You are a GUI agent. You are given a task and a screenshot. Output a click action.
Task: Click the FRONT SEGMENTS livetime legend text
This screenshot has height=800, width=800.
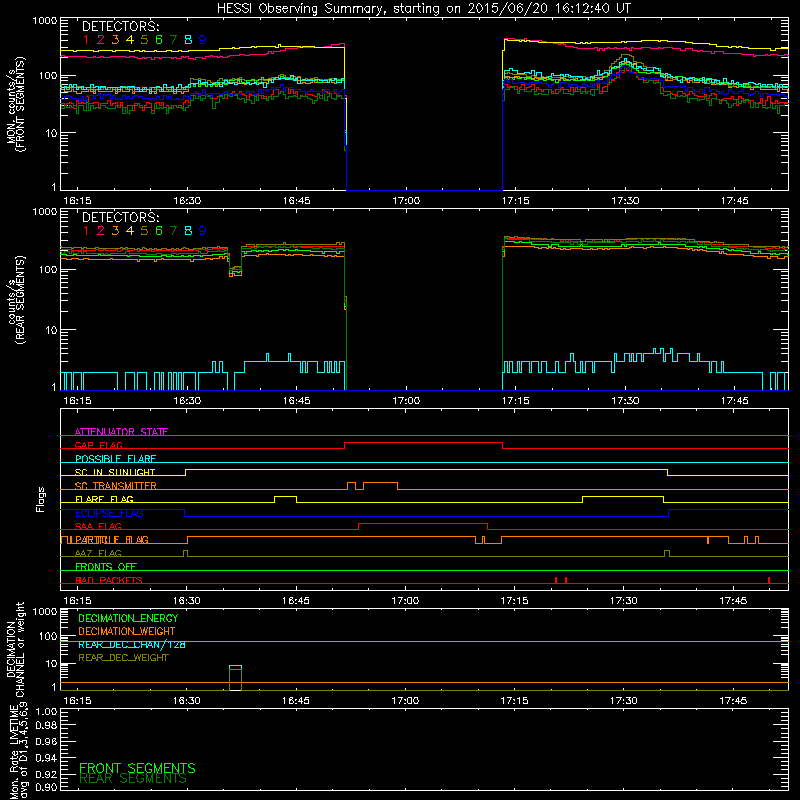pyautogui.click(x=137, y=768)
